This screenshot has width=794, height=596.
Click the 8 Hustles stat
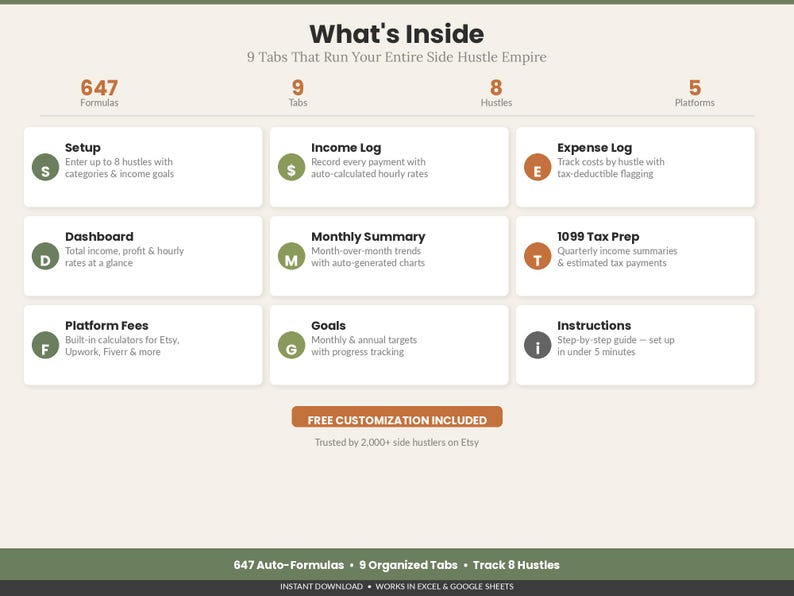(x=496, y=93)
